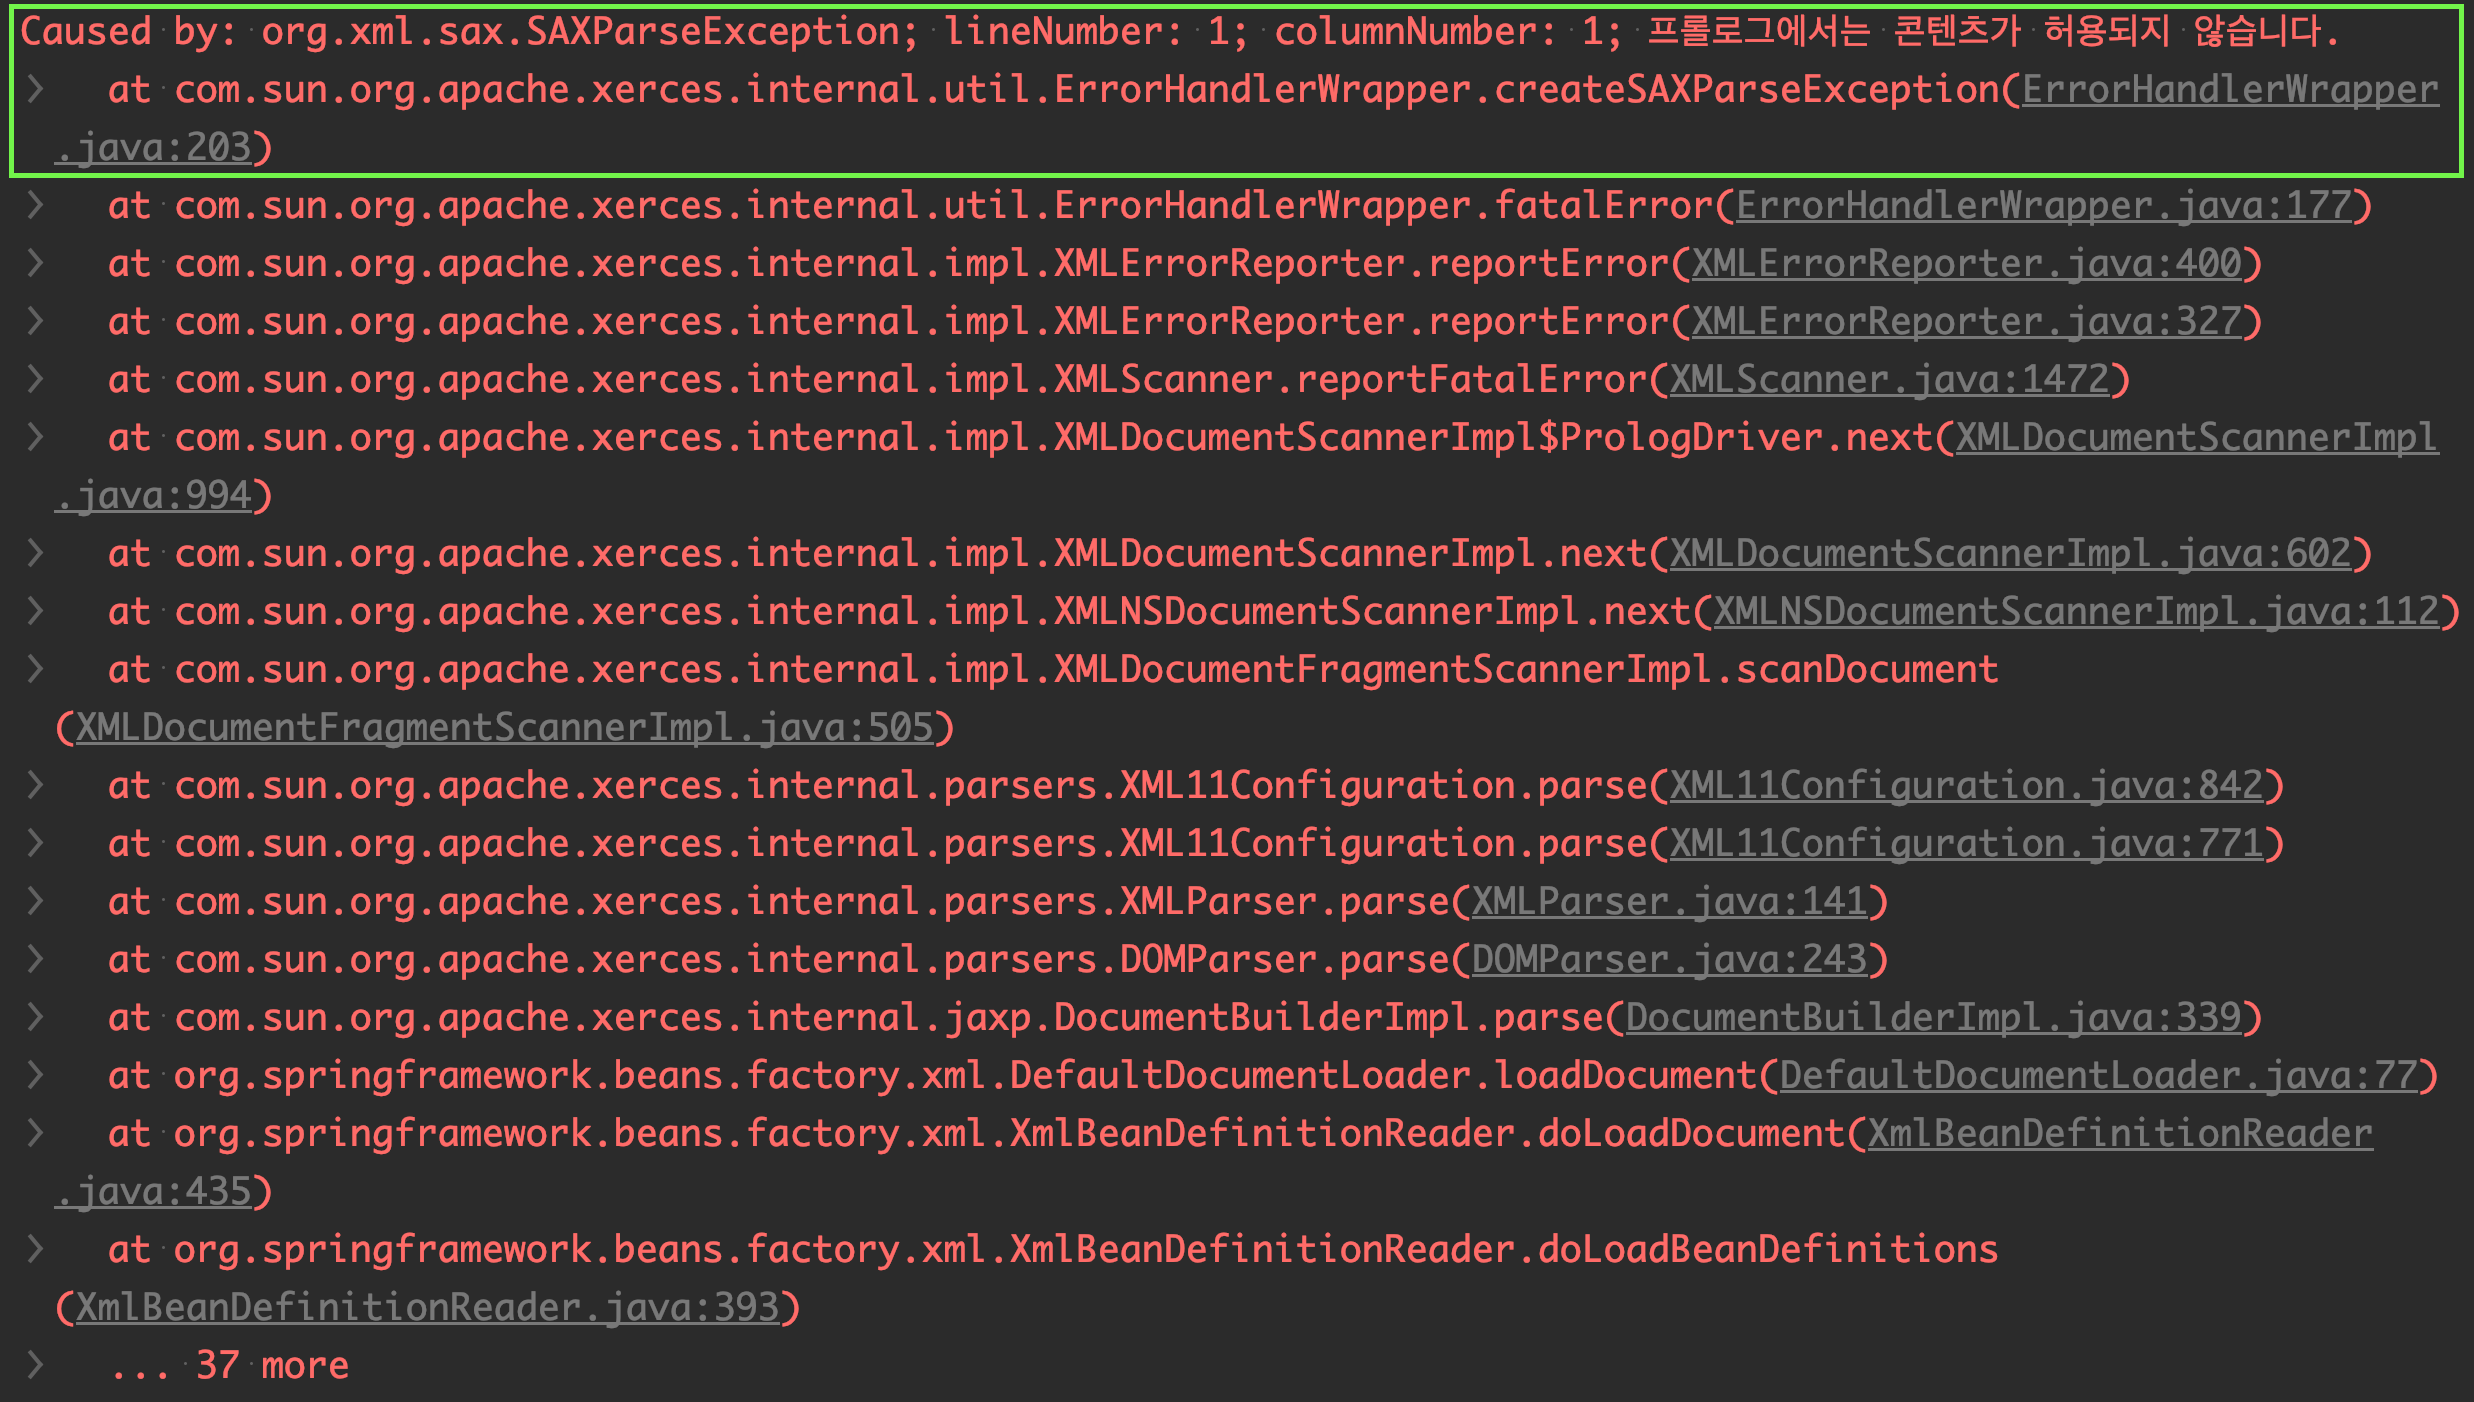
Task: Open XMLParser.java:141 source link
Action: (x=1669, y=902)
